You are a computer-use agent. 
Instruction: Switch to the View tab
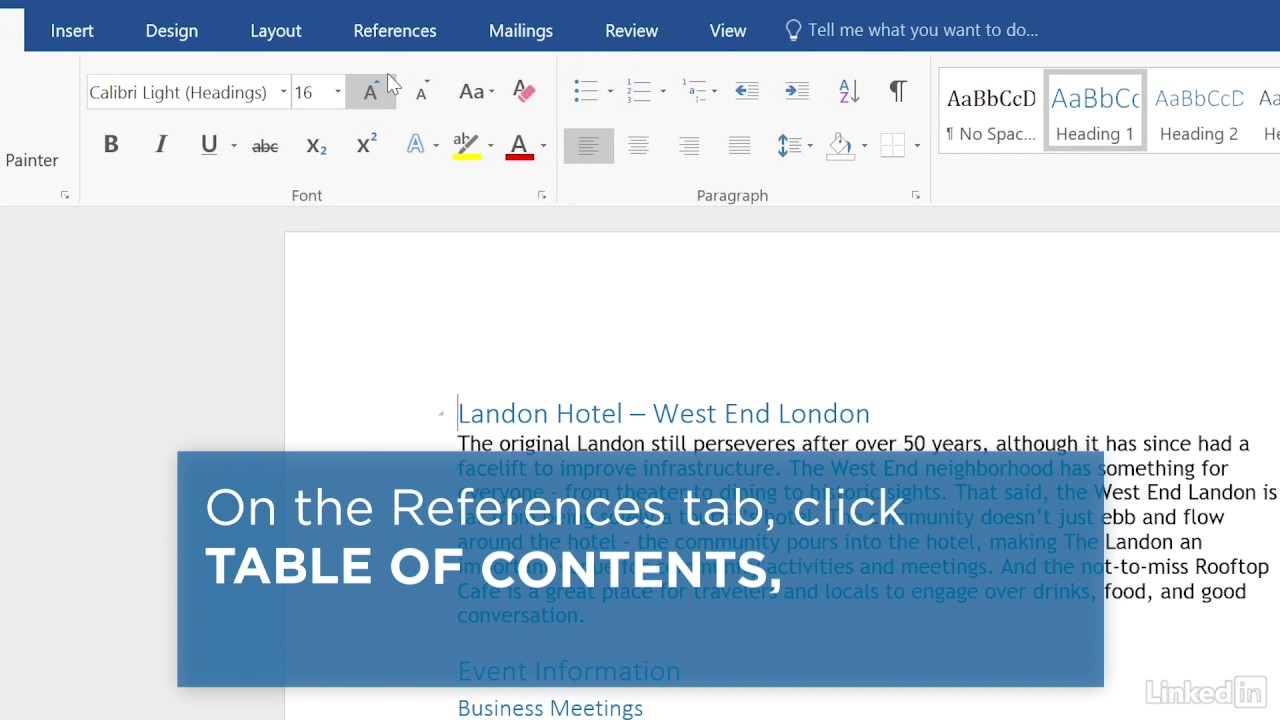click(x=728, y=30)
